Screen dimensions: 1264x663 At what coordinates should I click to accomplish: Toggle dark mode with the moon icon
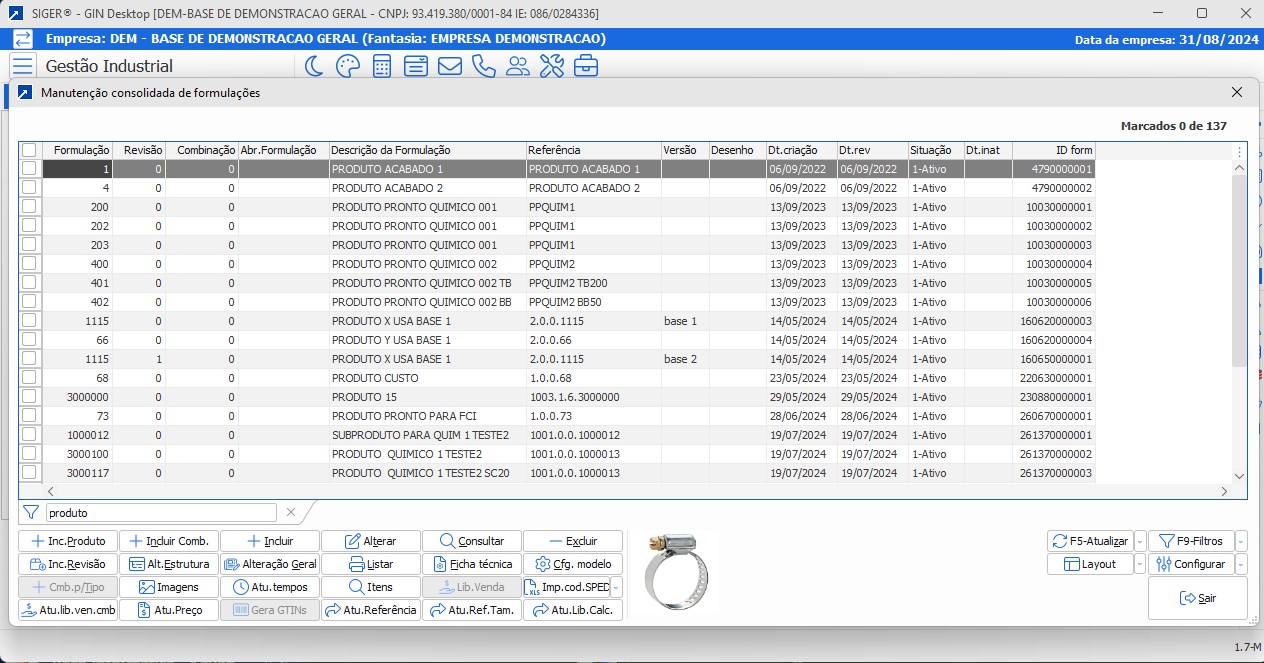click(x=314, y=66)
